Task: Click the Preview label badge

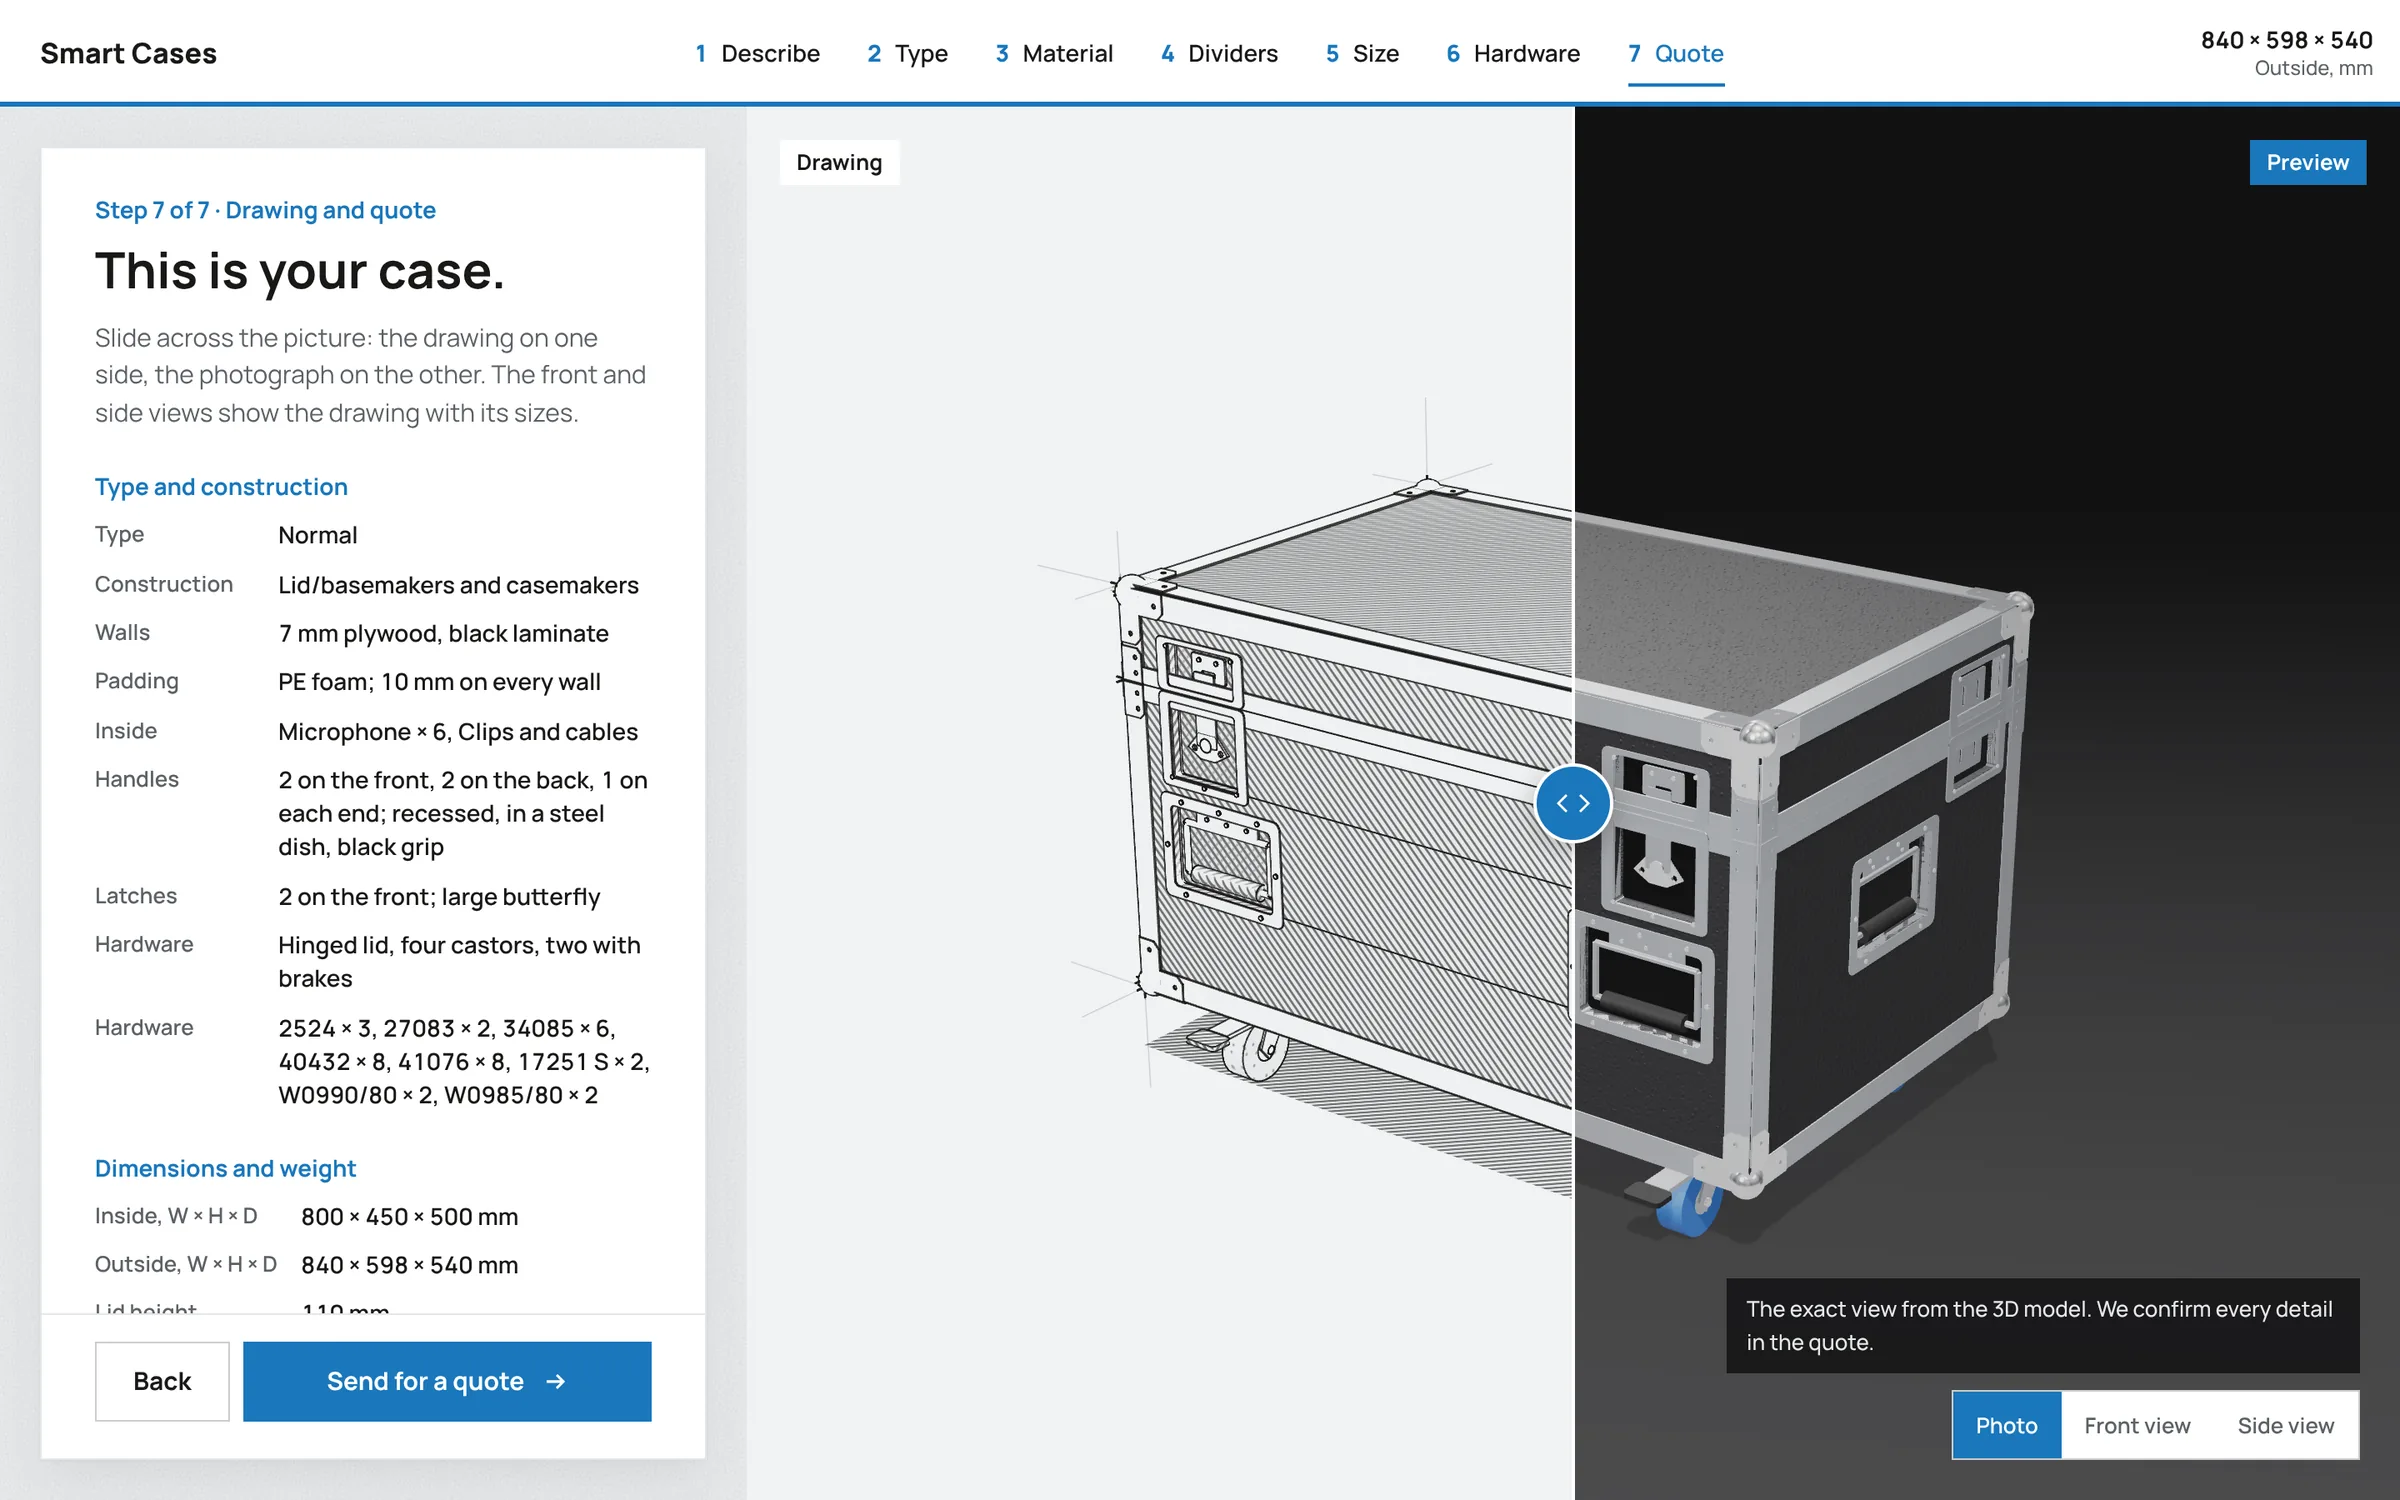Action: 2307,162
